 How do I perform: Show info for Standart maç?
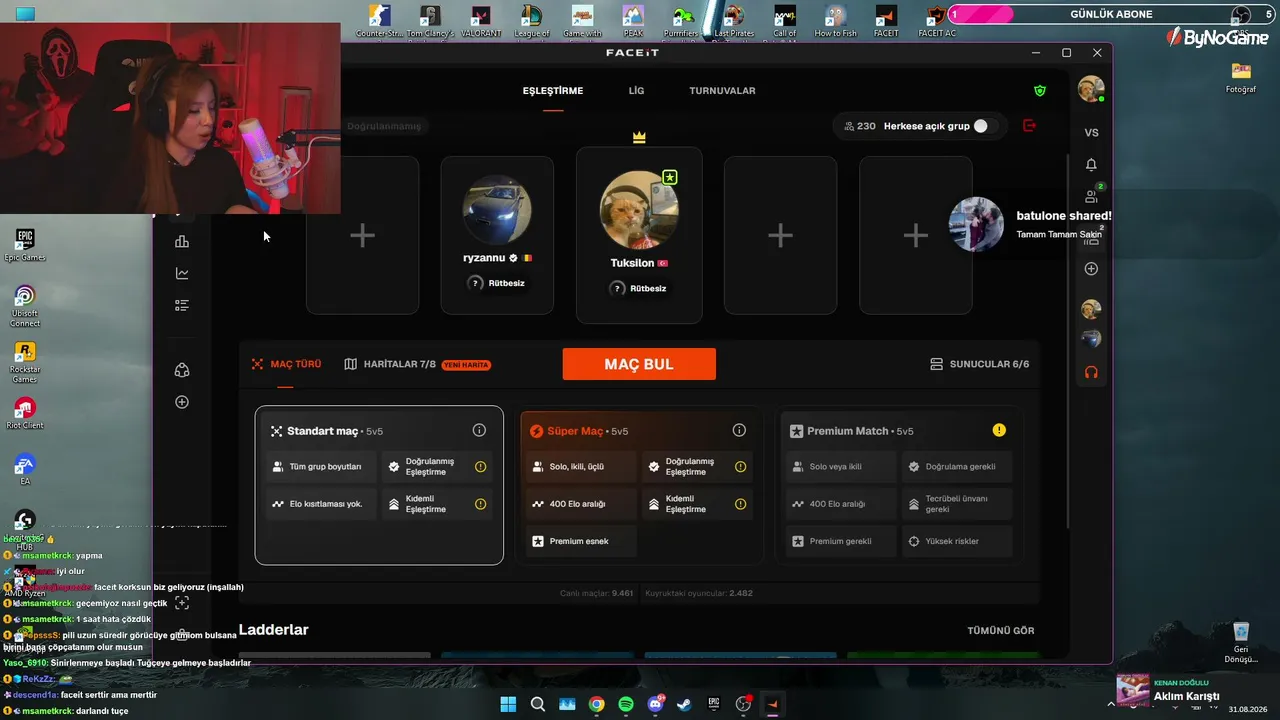[x=479, y=430]
